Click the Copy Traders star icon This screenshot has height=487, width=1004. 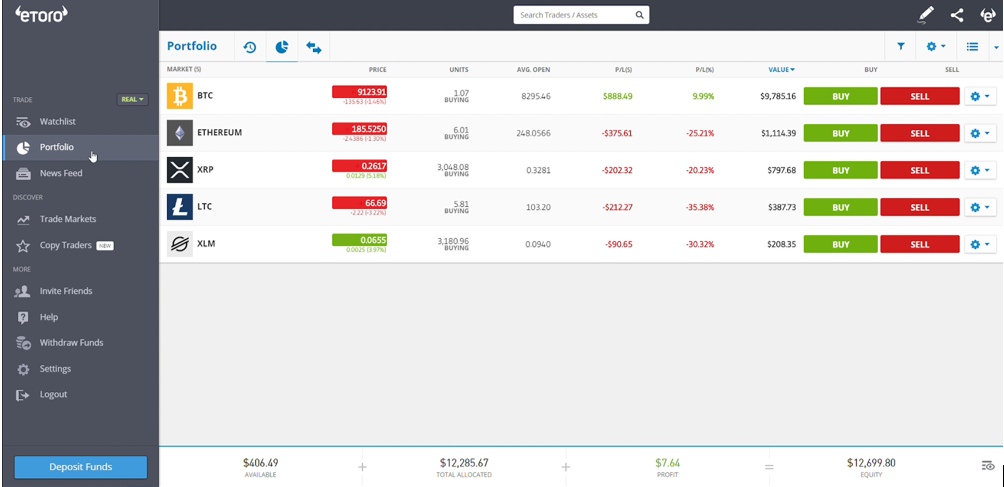(23, 246)
